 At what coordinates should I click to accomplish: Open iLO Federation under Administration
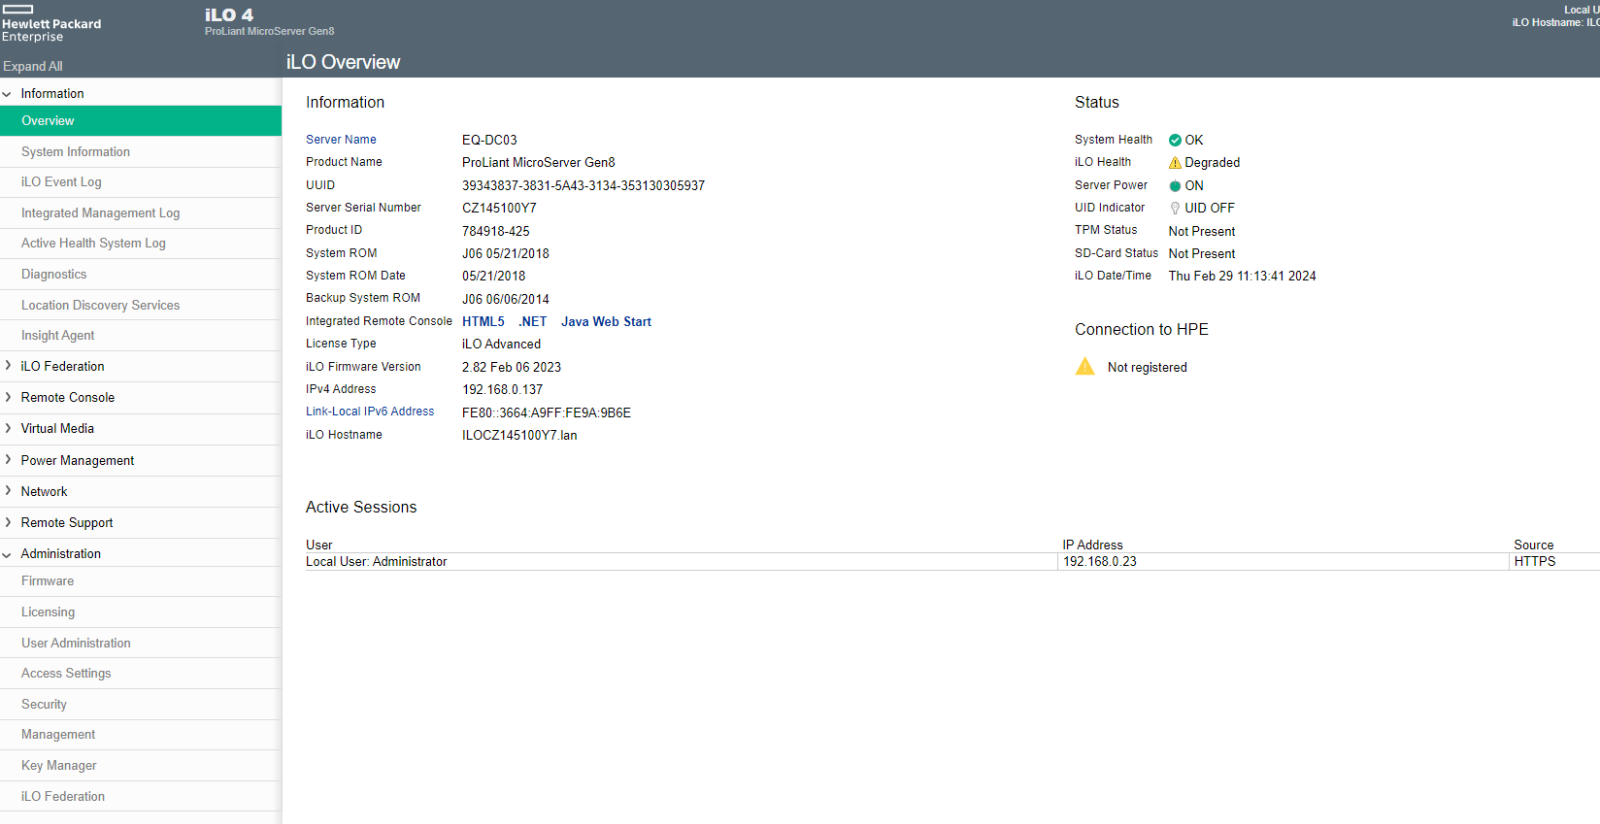(140, 796)
